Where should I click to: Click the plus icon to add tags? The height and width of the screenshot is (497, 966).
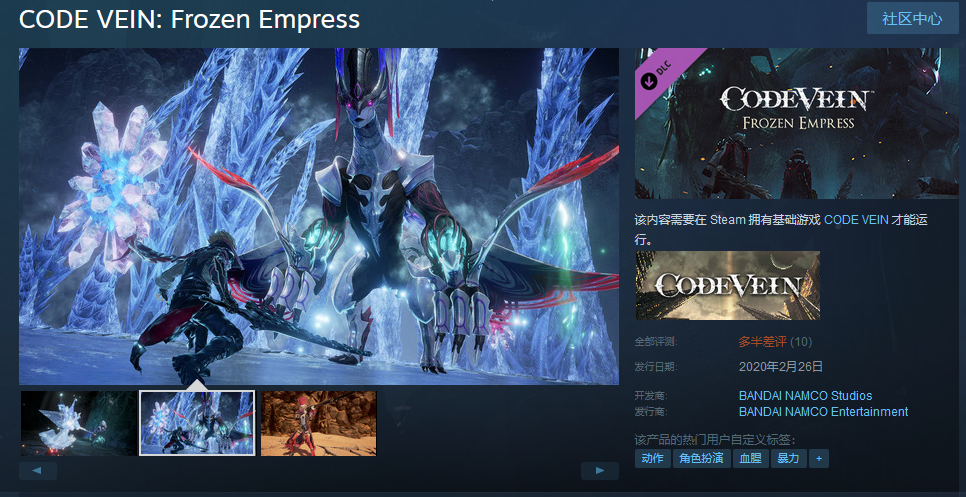(x=819, y=459)
